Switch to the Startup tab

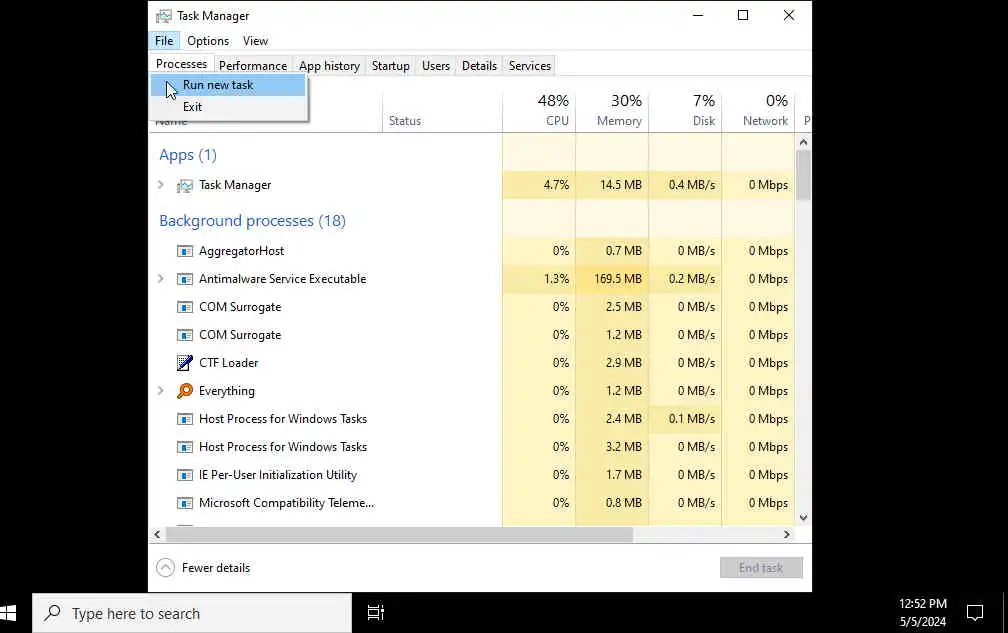coord(390,66)
